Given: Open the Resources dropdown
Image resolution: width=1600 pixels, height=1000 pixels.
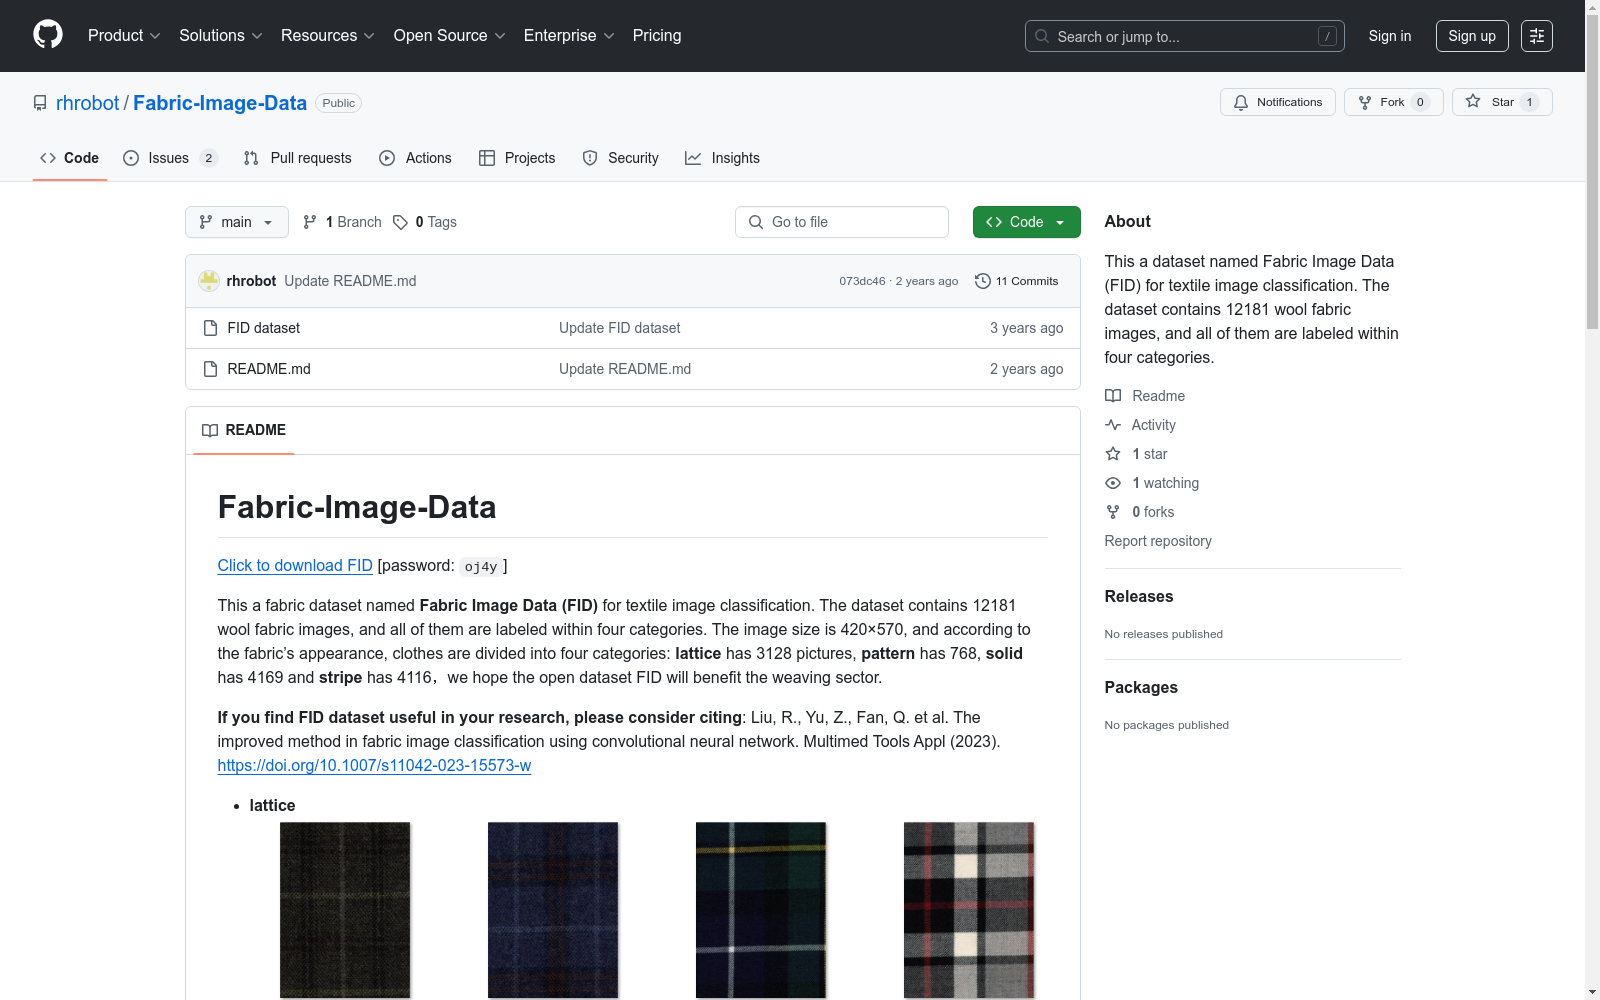Looking at the screenshot, I should pos(328,36).
